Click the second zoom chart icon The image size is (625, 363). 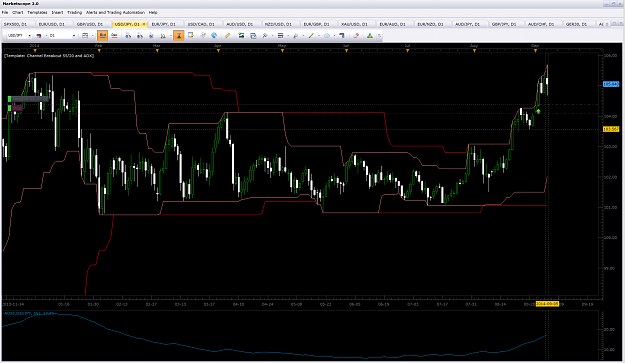(x=140, y=36)
